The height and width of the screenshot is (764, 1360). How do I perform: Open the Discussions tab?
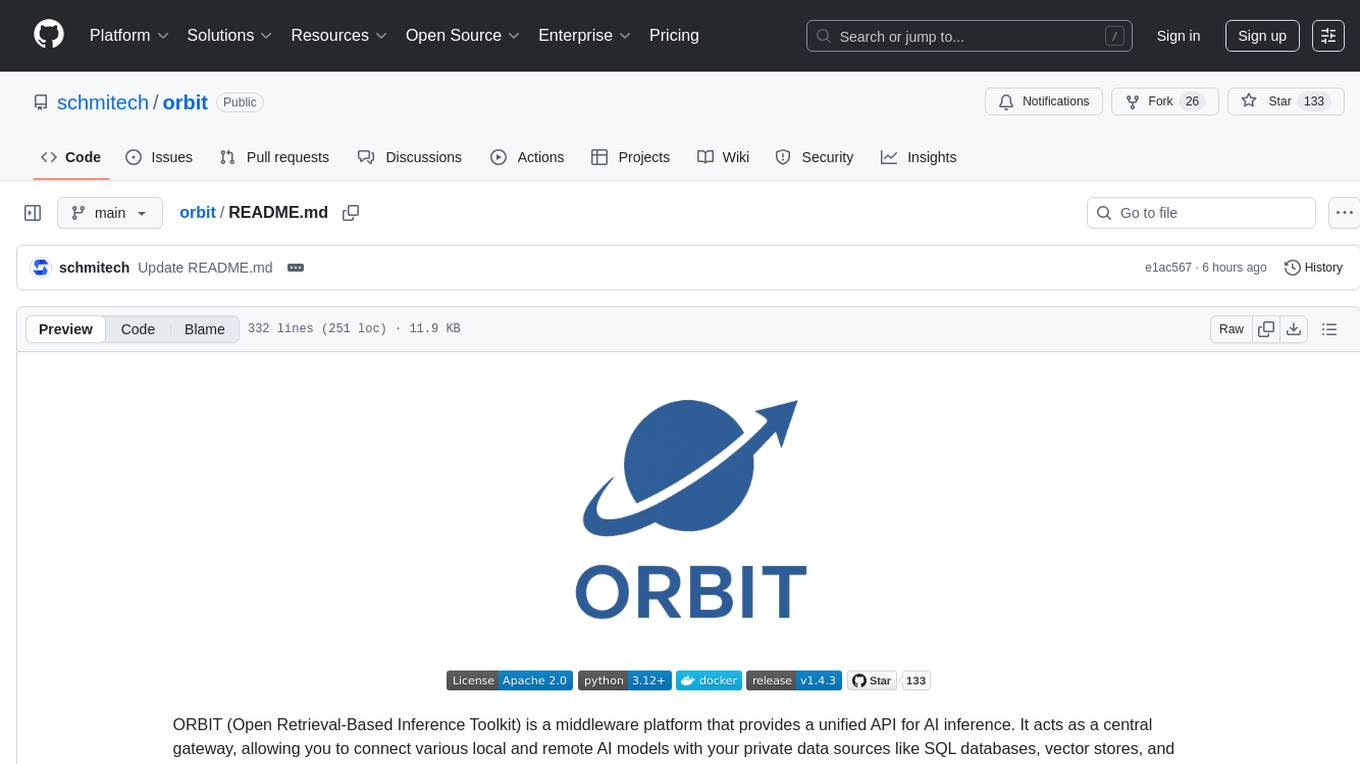410,157
